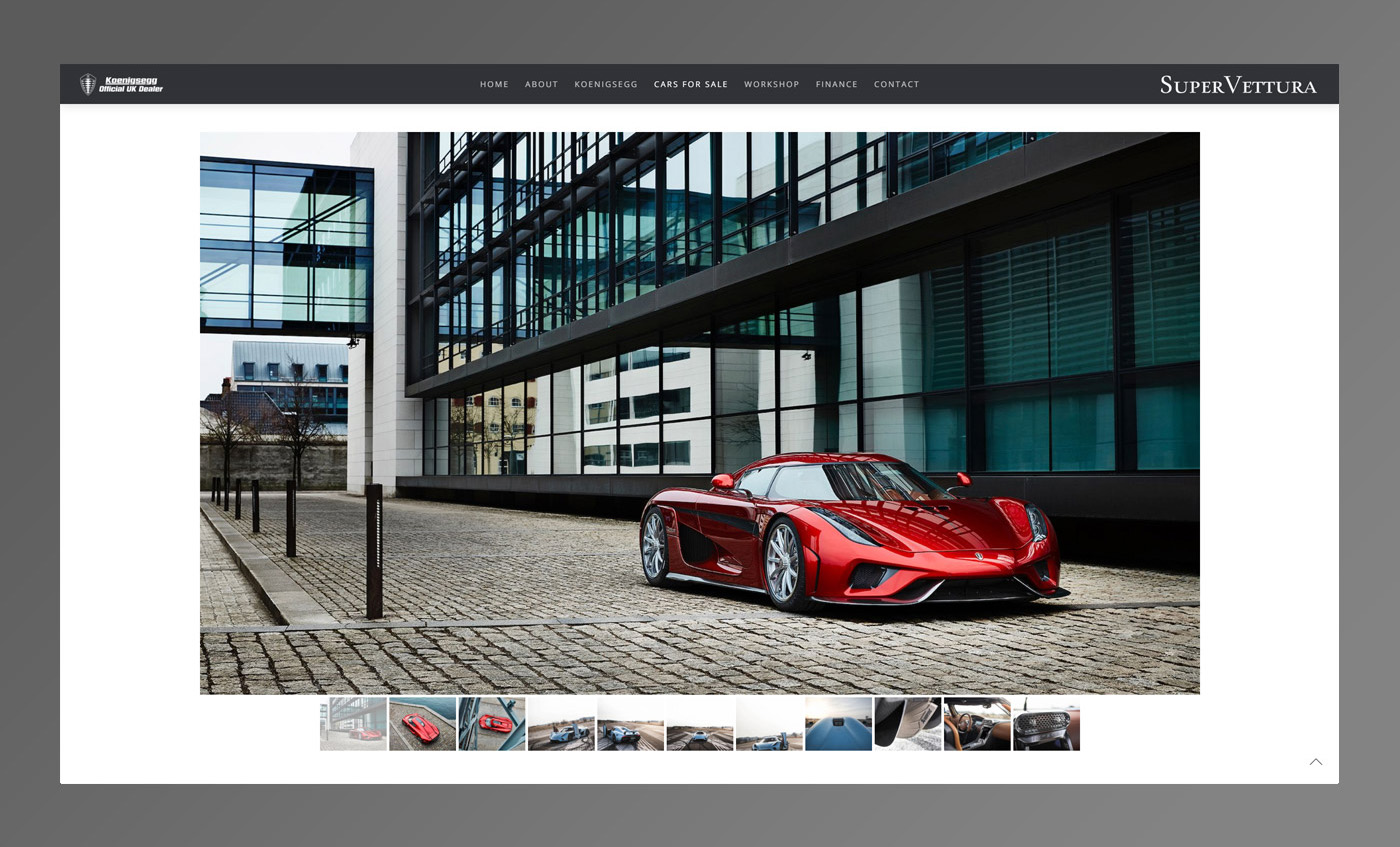Select Cars For Sale in navigation bar
Image resolution: width=1400 pixels, height=847 pixels.
pyautogui.click(x=690, y=84)
